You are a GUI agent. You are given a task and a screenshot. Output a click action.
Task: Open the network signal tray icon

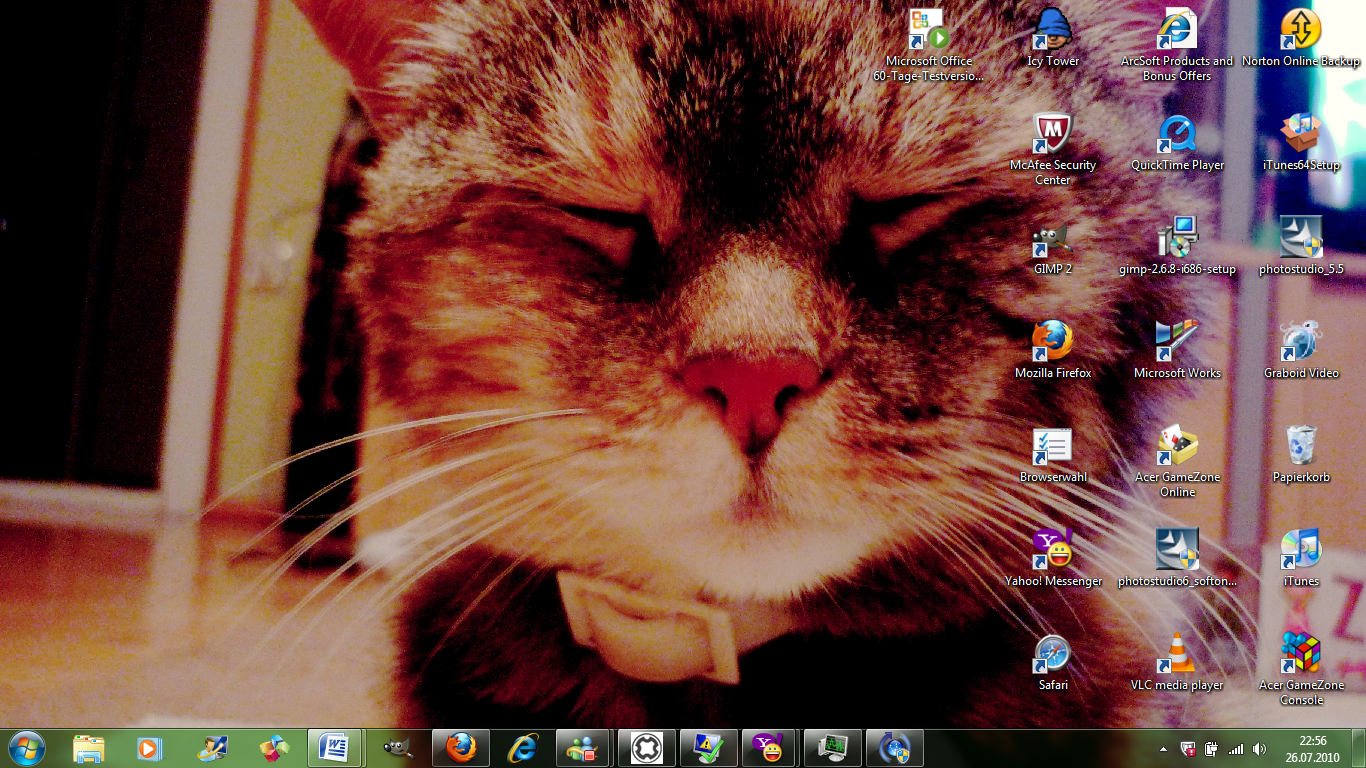click(x=1236, y=748)
